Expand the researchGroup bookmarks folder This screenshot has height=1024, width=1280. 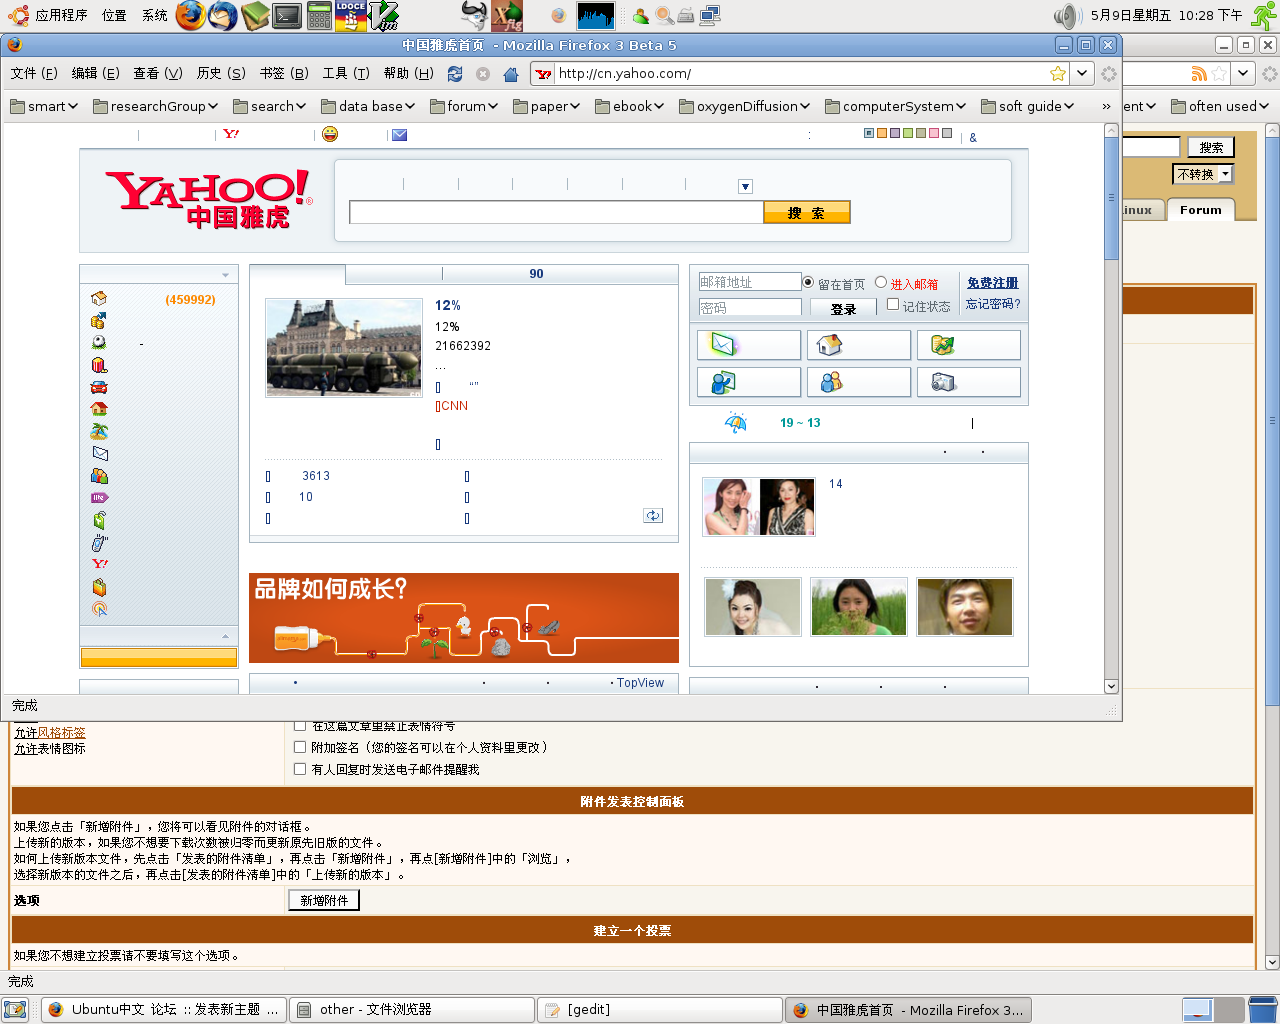click(156, 106)
